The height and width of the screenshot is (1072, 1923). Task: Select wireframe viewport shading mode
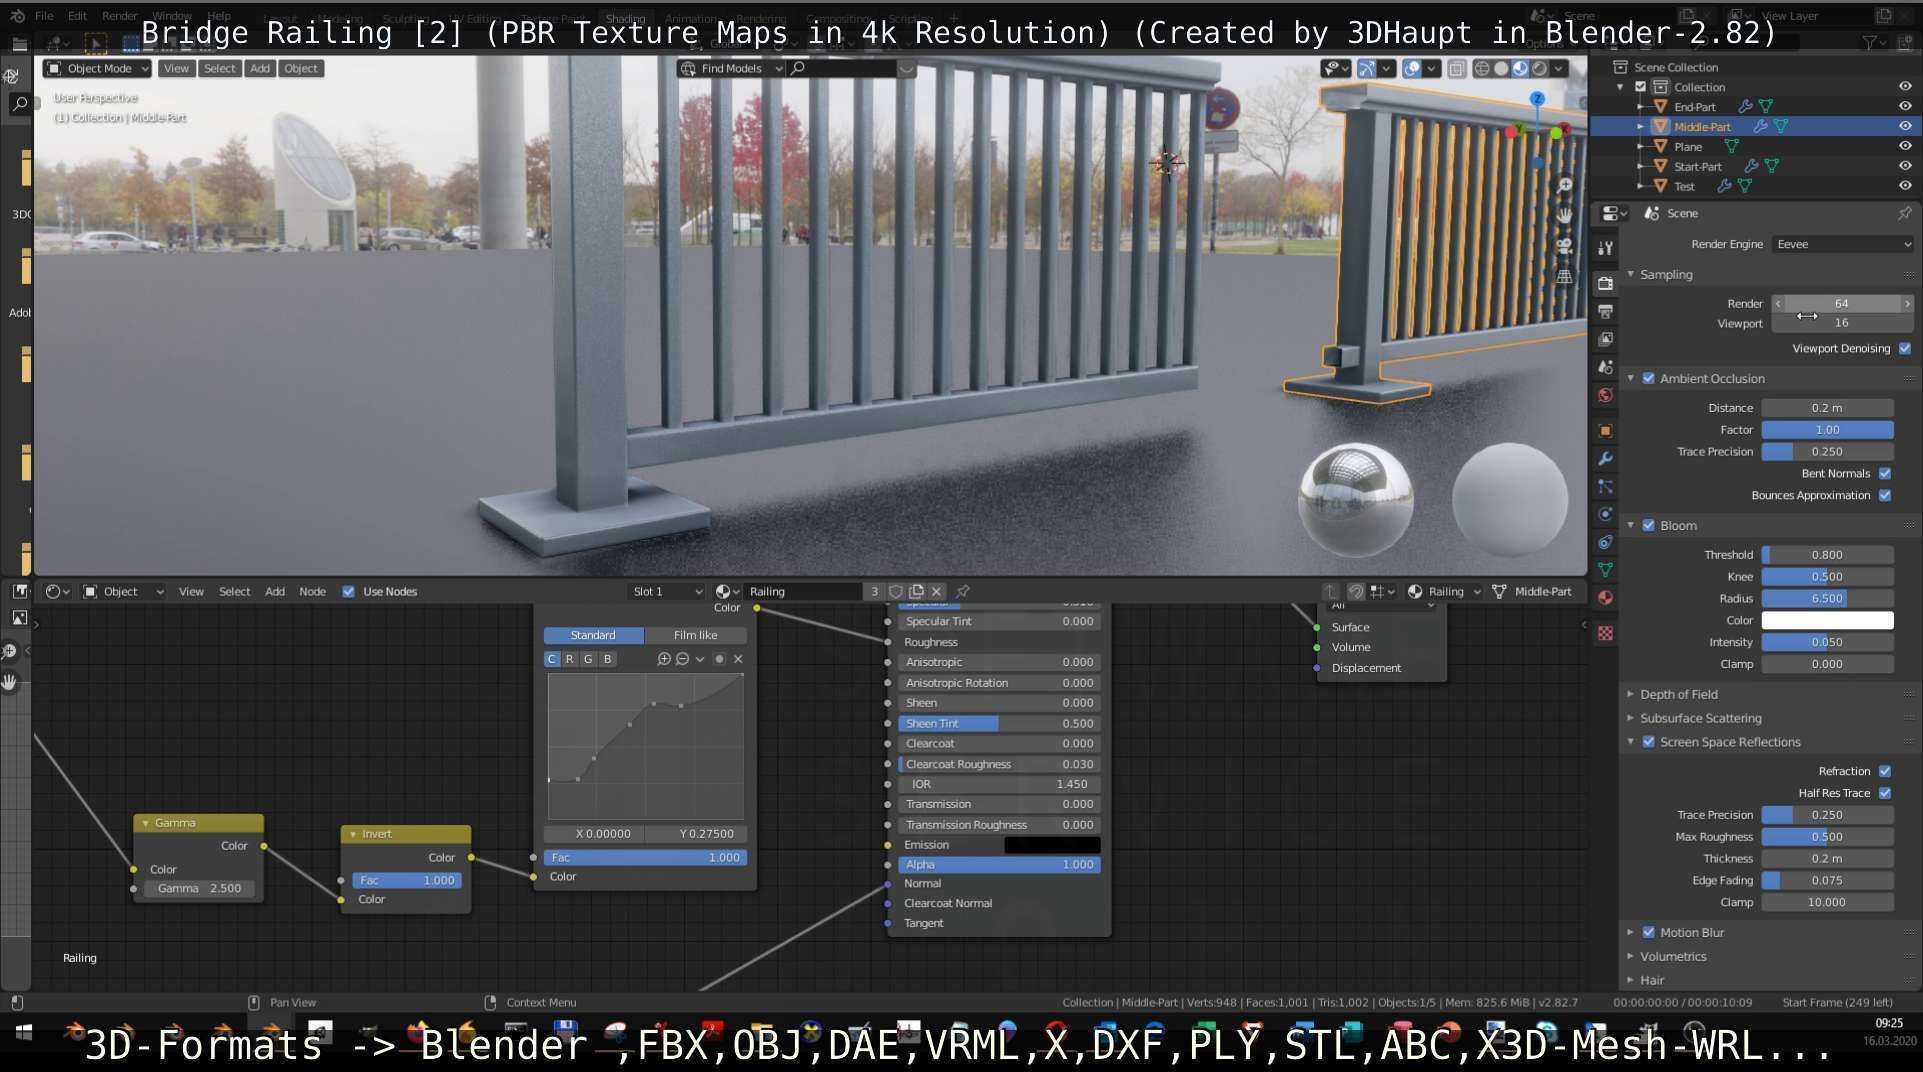click(1482, 68)
